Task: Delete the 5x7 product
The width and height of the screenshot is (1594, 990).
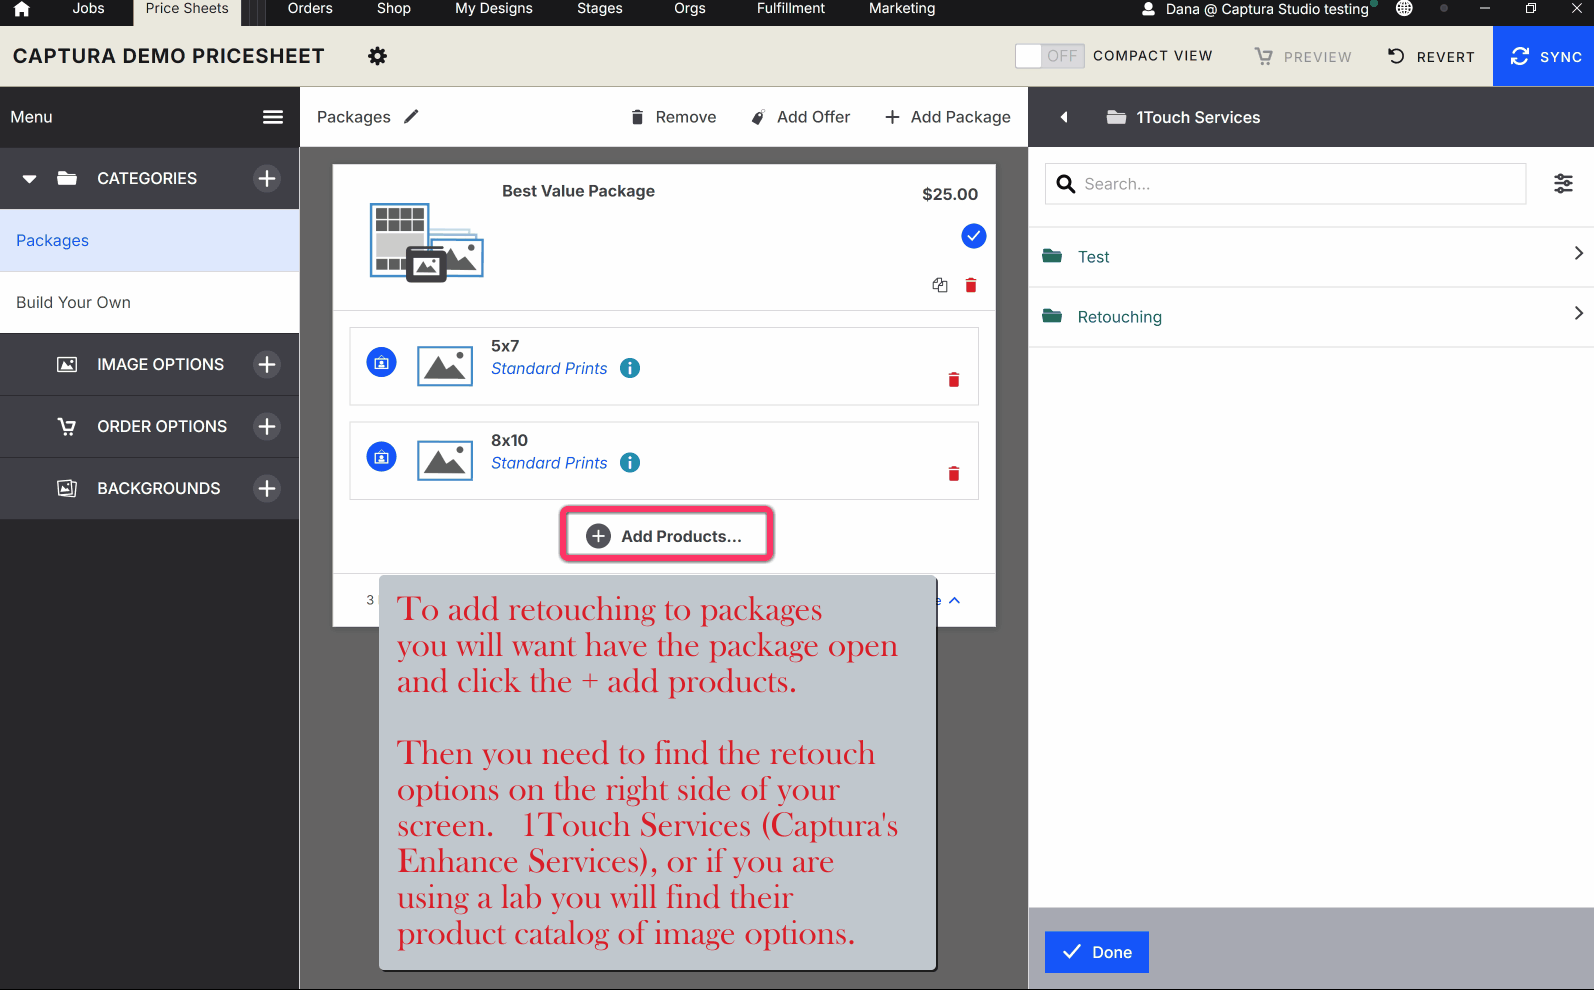Action: 954,380
